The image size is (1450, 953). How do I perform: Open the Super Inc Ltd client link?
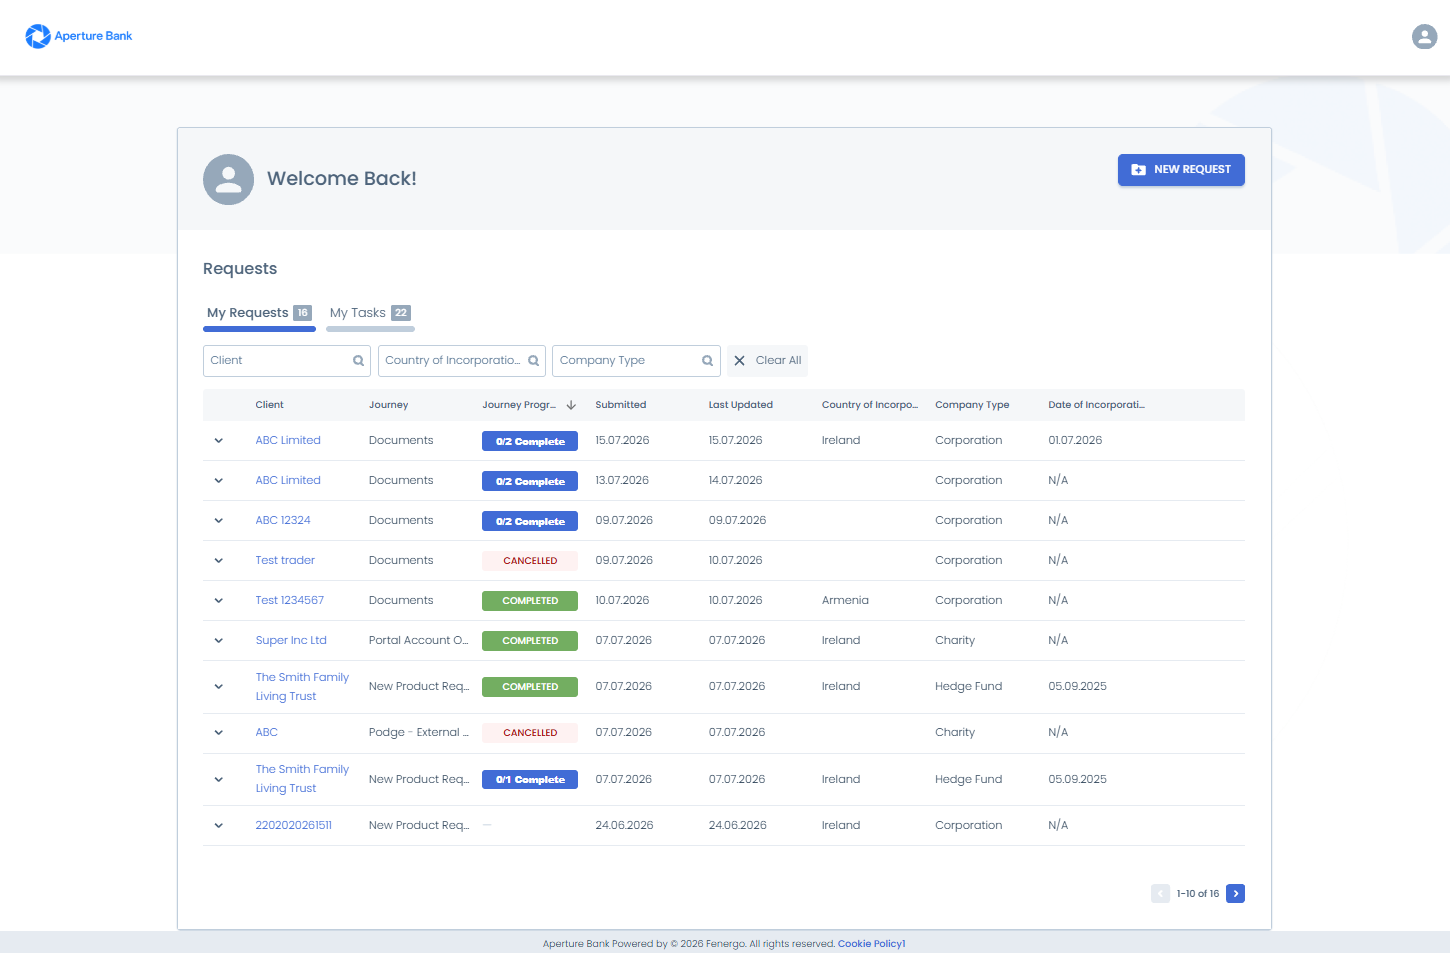(x=291, y=641)
